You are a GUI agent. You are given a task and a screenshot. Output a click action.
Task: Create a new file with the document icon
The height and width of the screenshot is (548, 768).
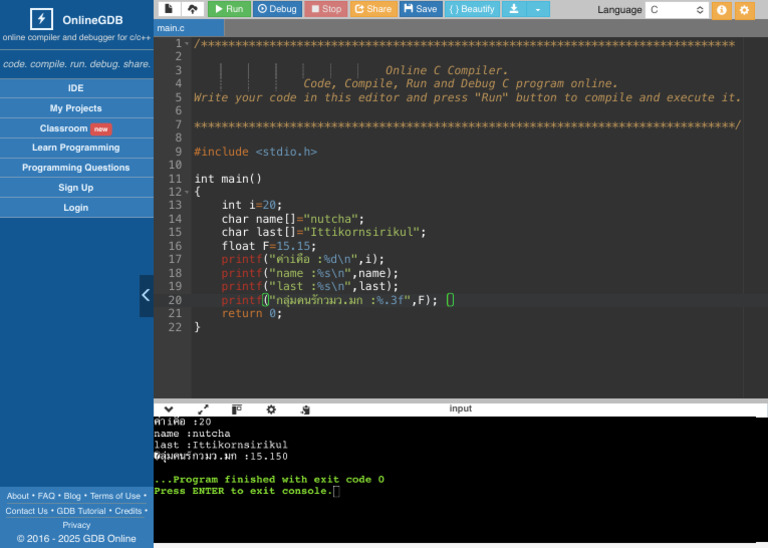point(169,9)
